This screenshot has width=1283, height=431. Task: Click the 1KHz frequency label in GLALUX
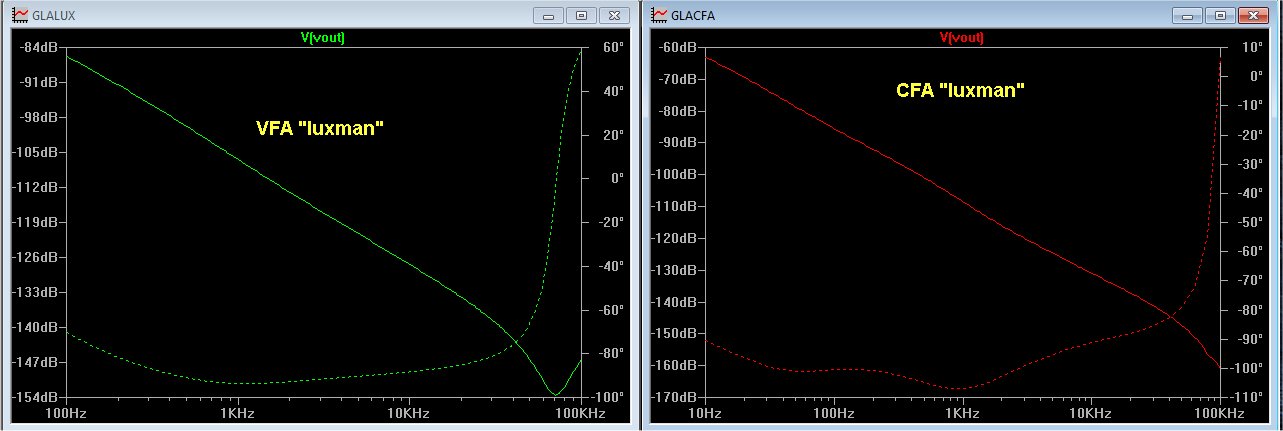point(236,413)
